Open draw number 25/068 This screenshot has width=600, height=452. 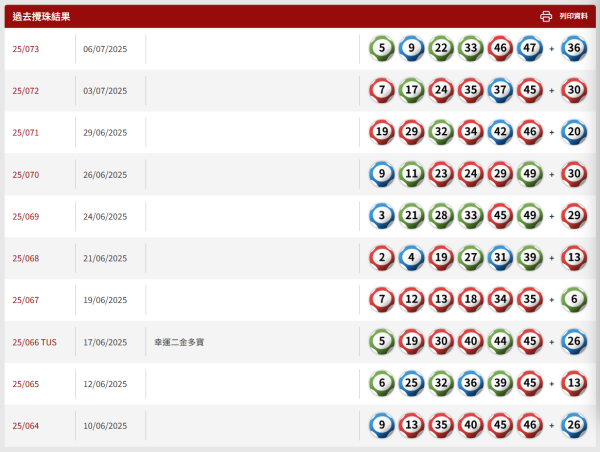point(26,258)
